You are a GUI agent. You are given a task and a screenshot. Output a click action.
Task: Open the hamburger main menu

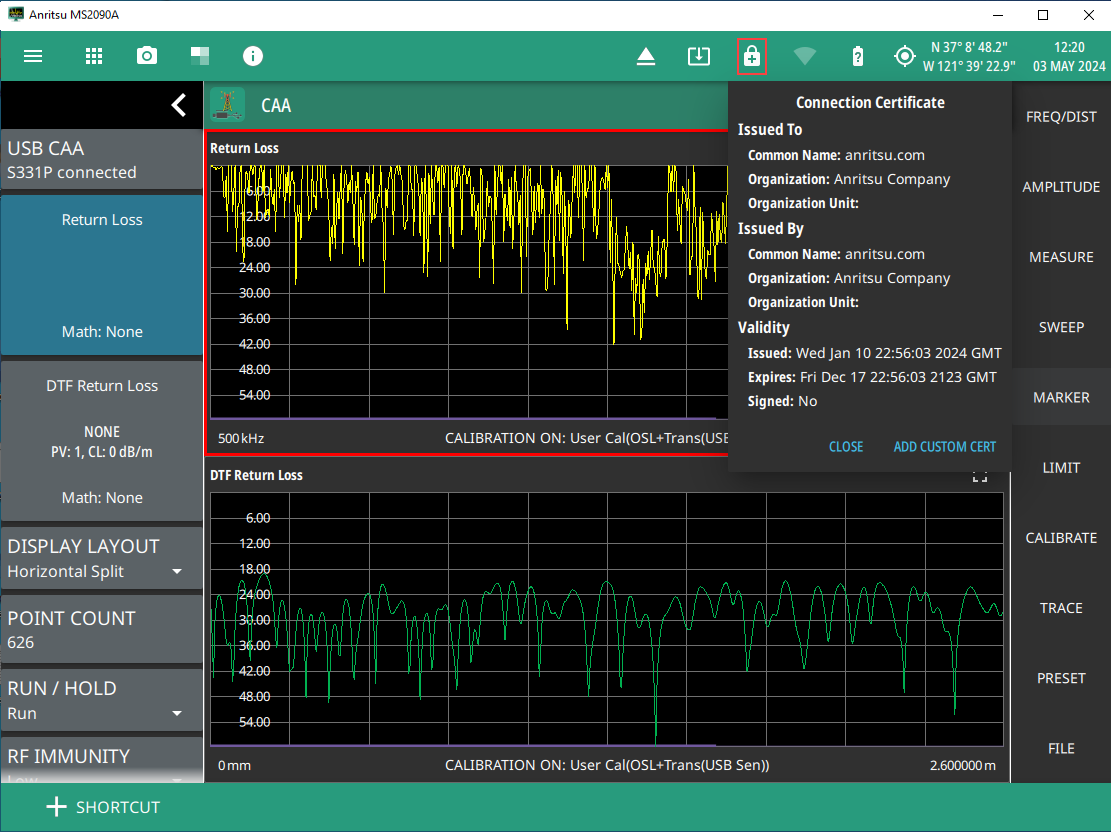coord(33,56)
